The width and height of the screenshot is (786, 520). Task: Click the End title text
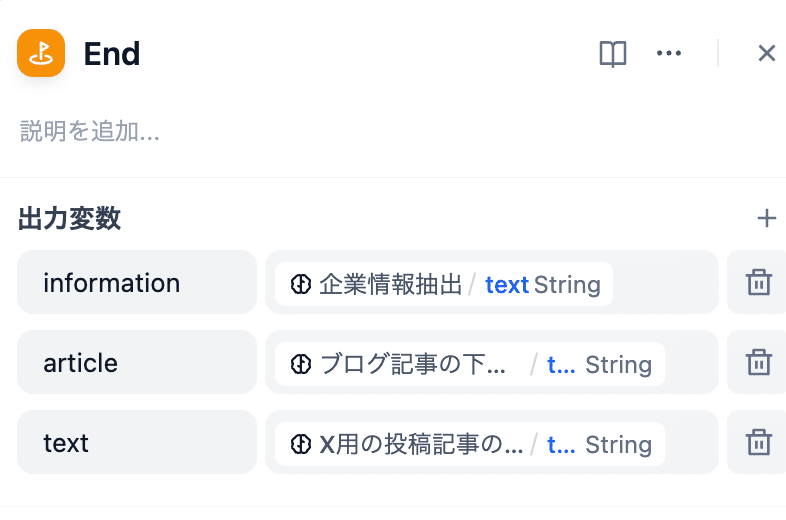tap(112, 54)
